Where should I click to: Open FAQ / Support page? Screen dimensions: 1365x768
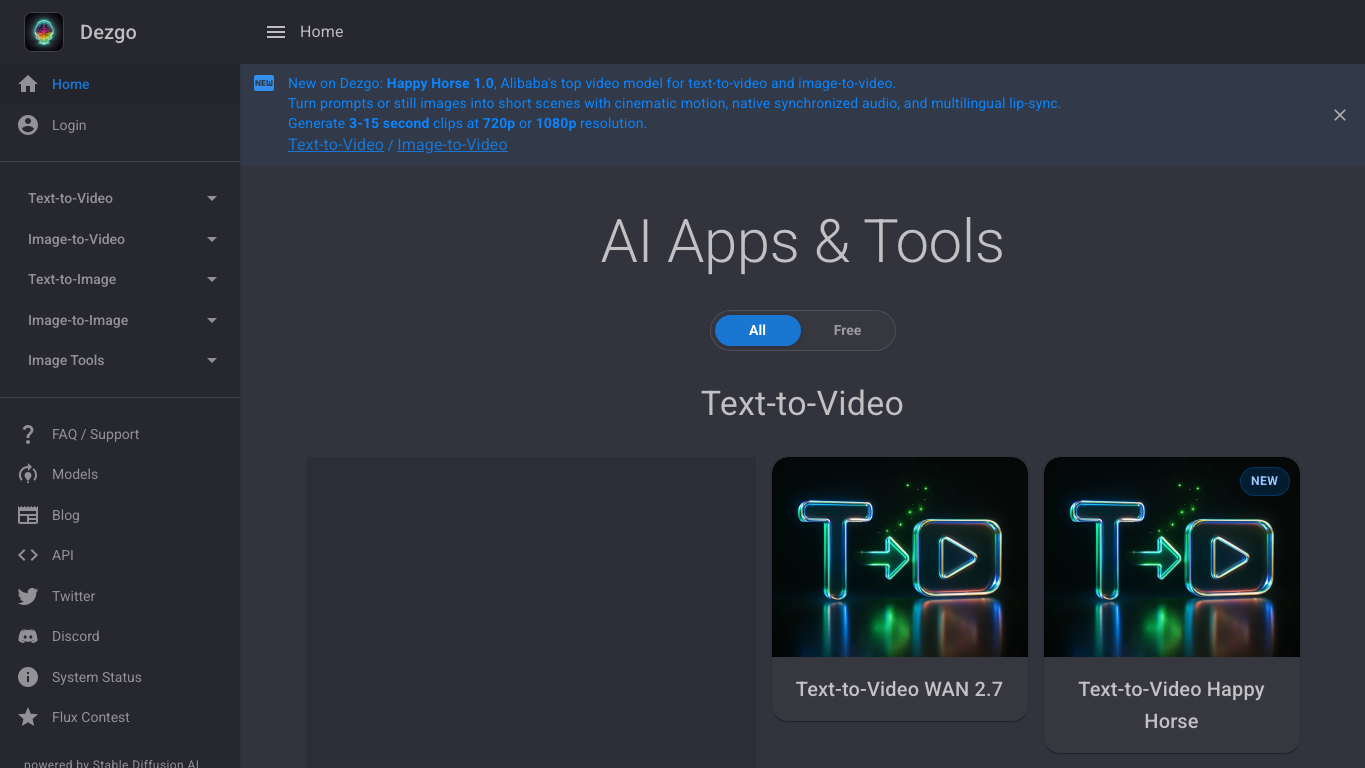[x=120, y=434]
